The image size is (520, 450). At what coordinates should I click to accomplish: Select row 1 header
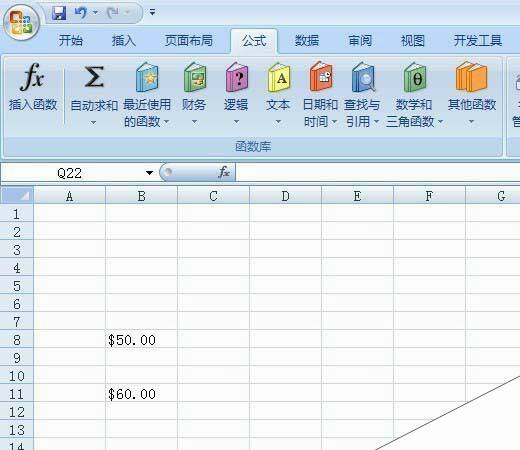[x=17, y=214]
